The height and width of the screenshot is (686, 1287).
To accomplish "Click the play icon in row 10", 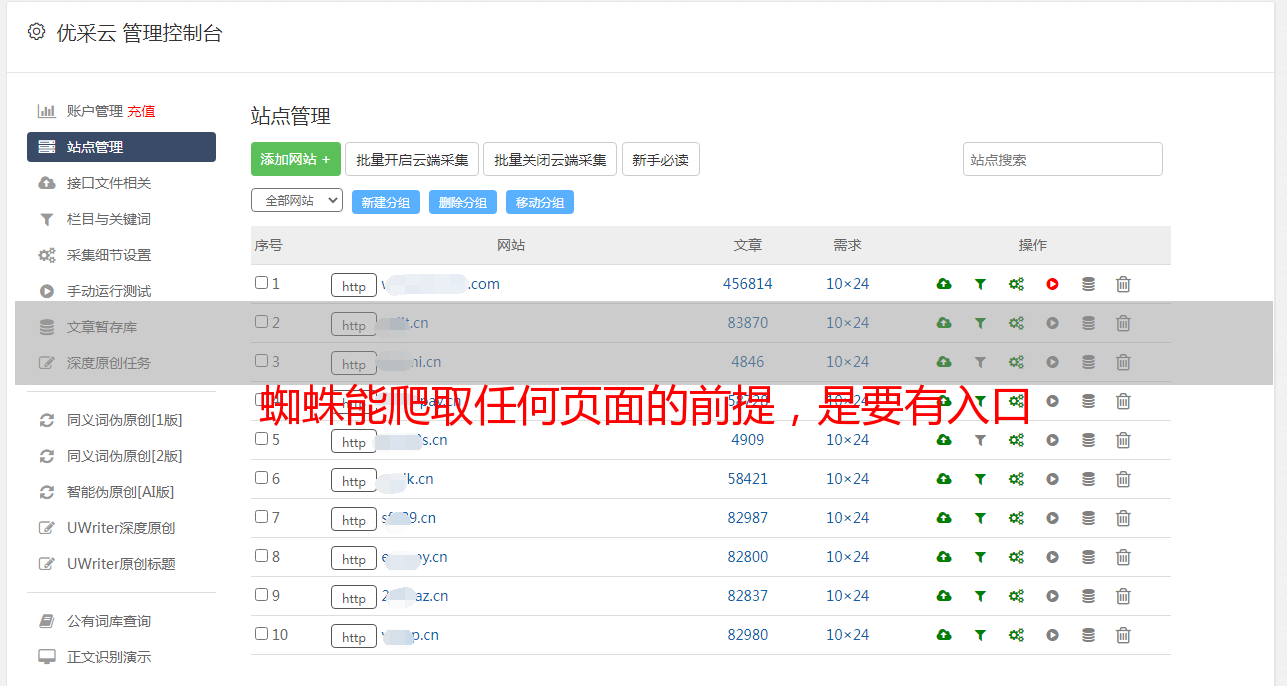I will 1052,635.
